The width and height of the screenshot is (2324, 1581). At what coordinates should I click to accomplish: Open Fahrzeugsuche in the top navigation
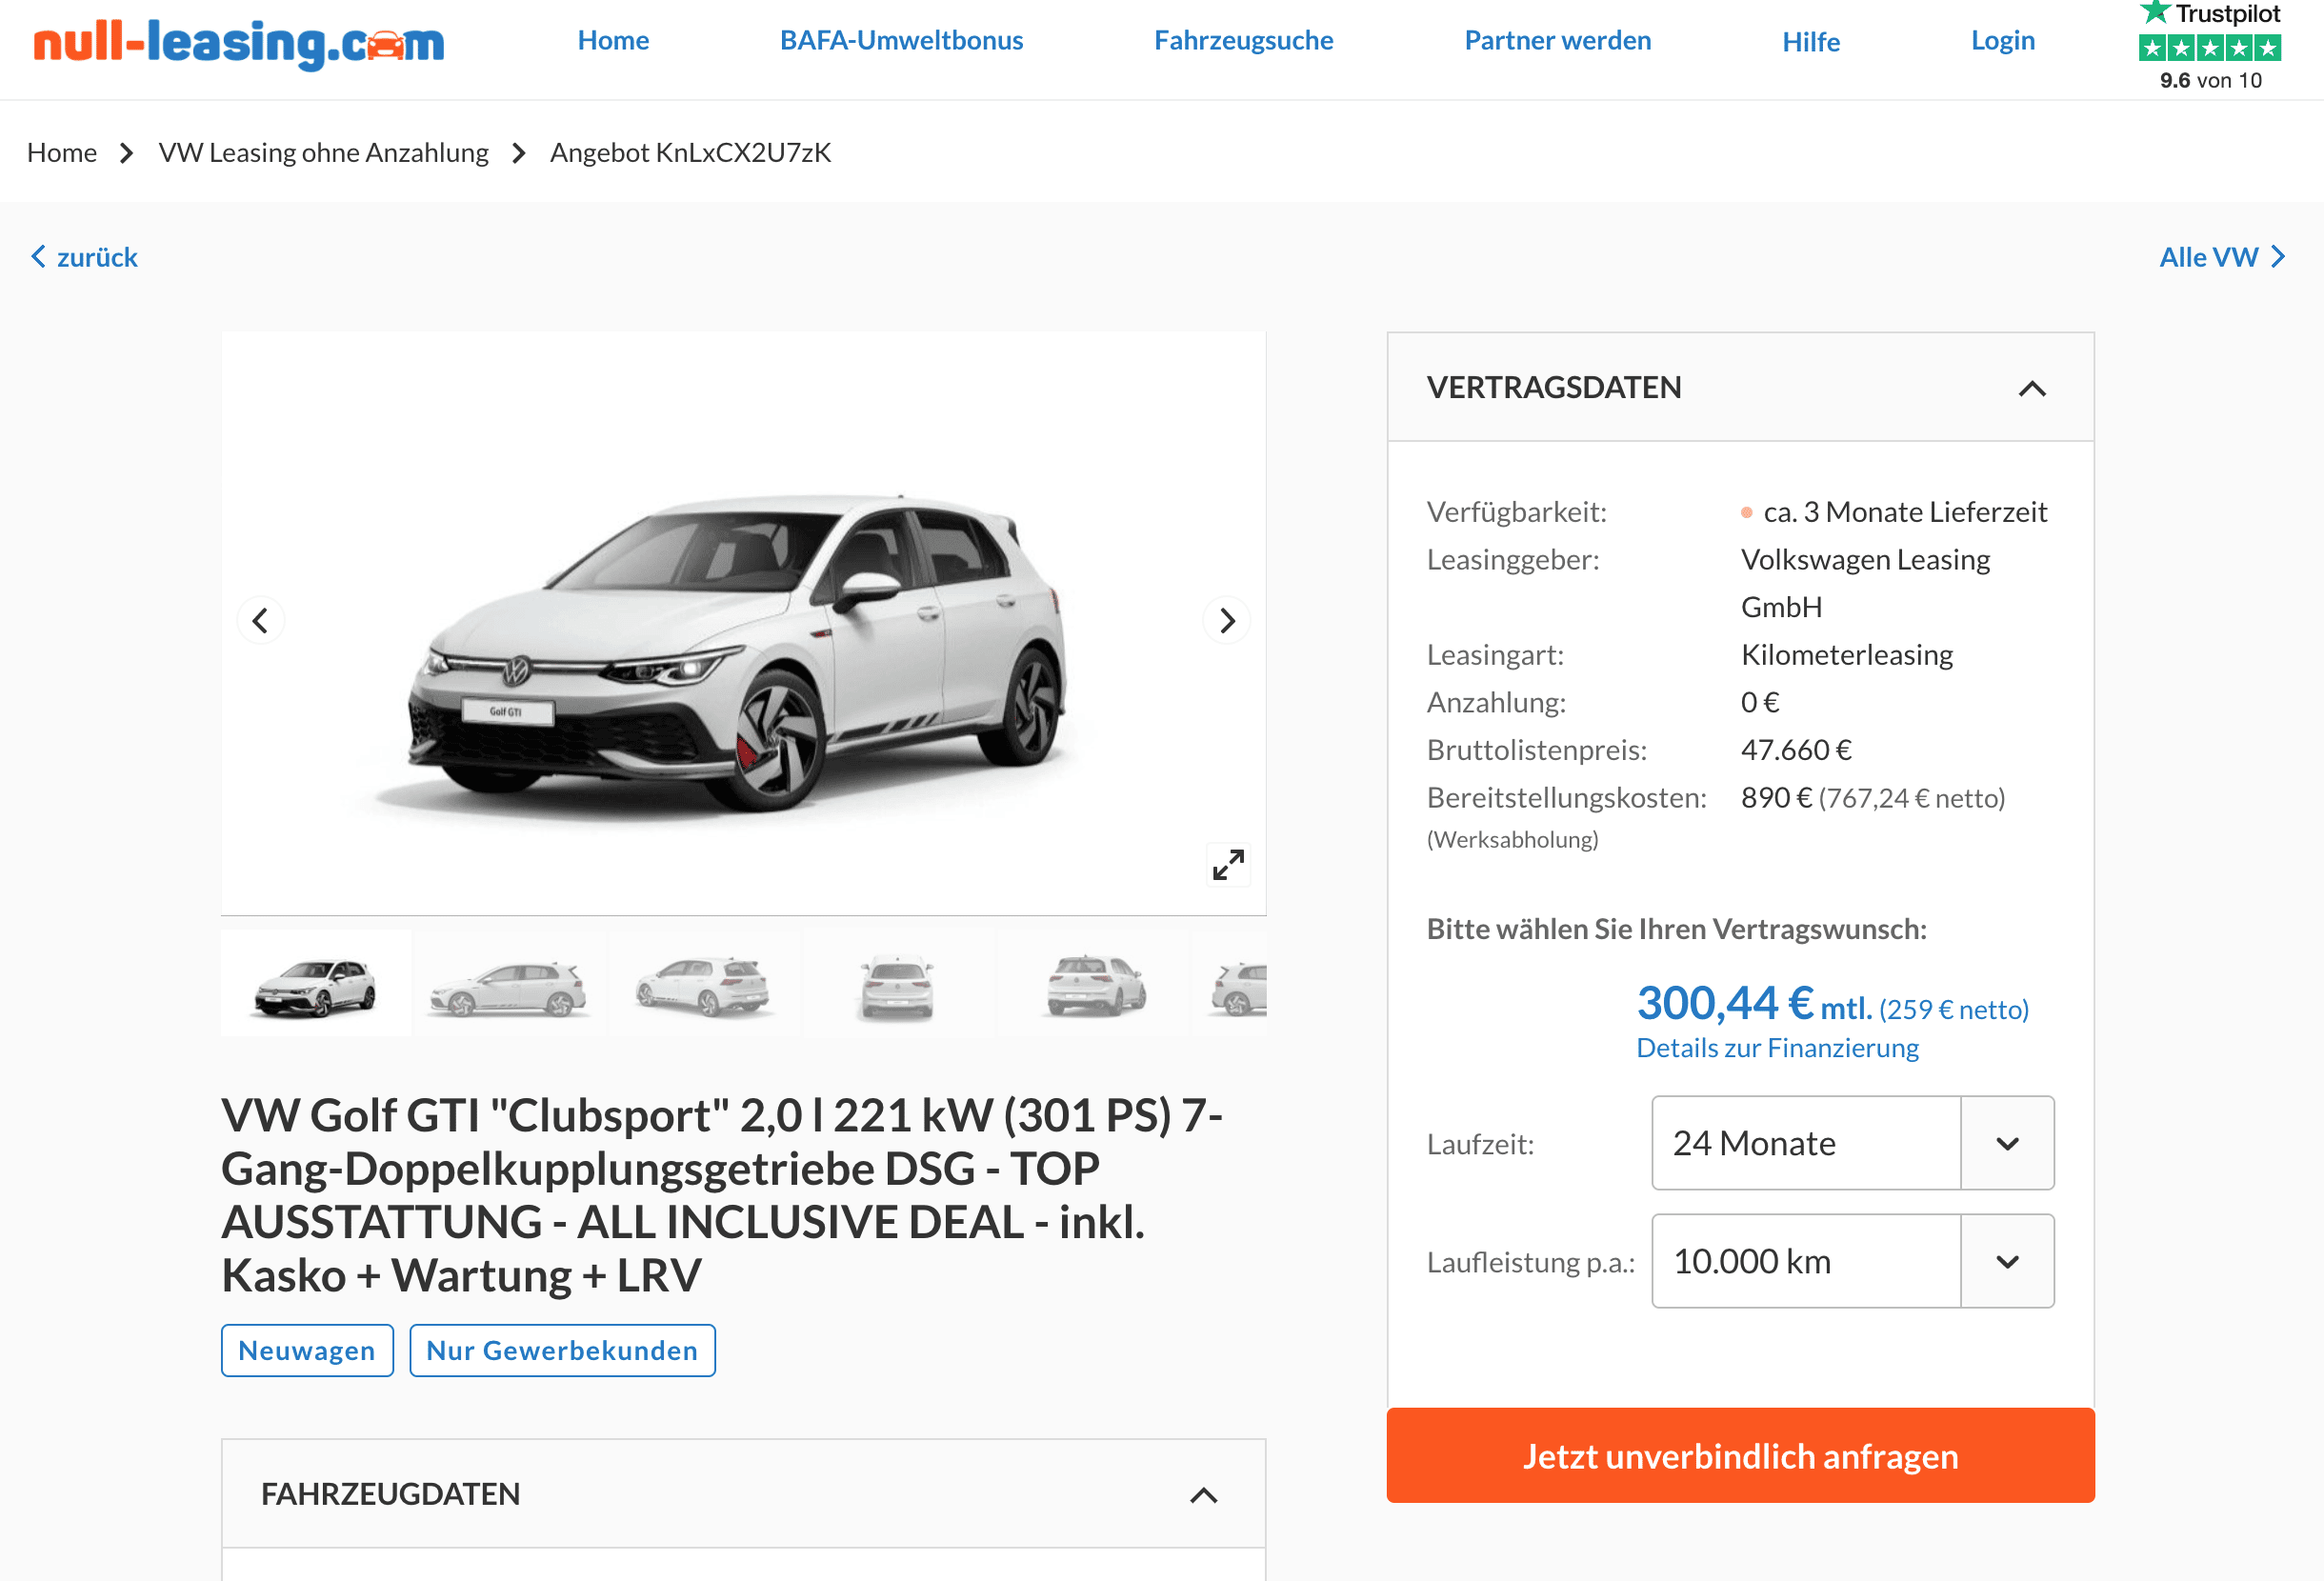coord(1243,40)
